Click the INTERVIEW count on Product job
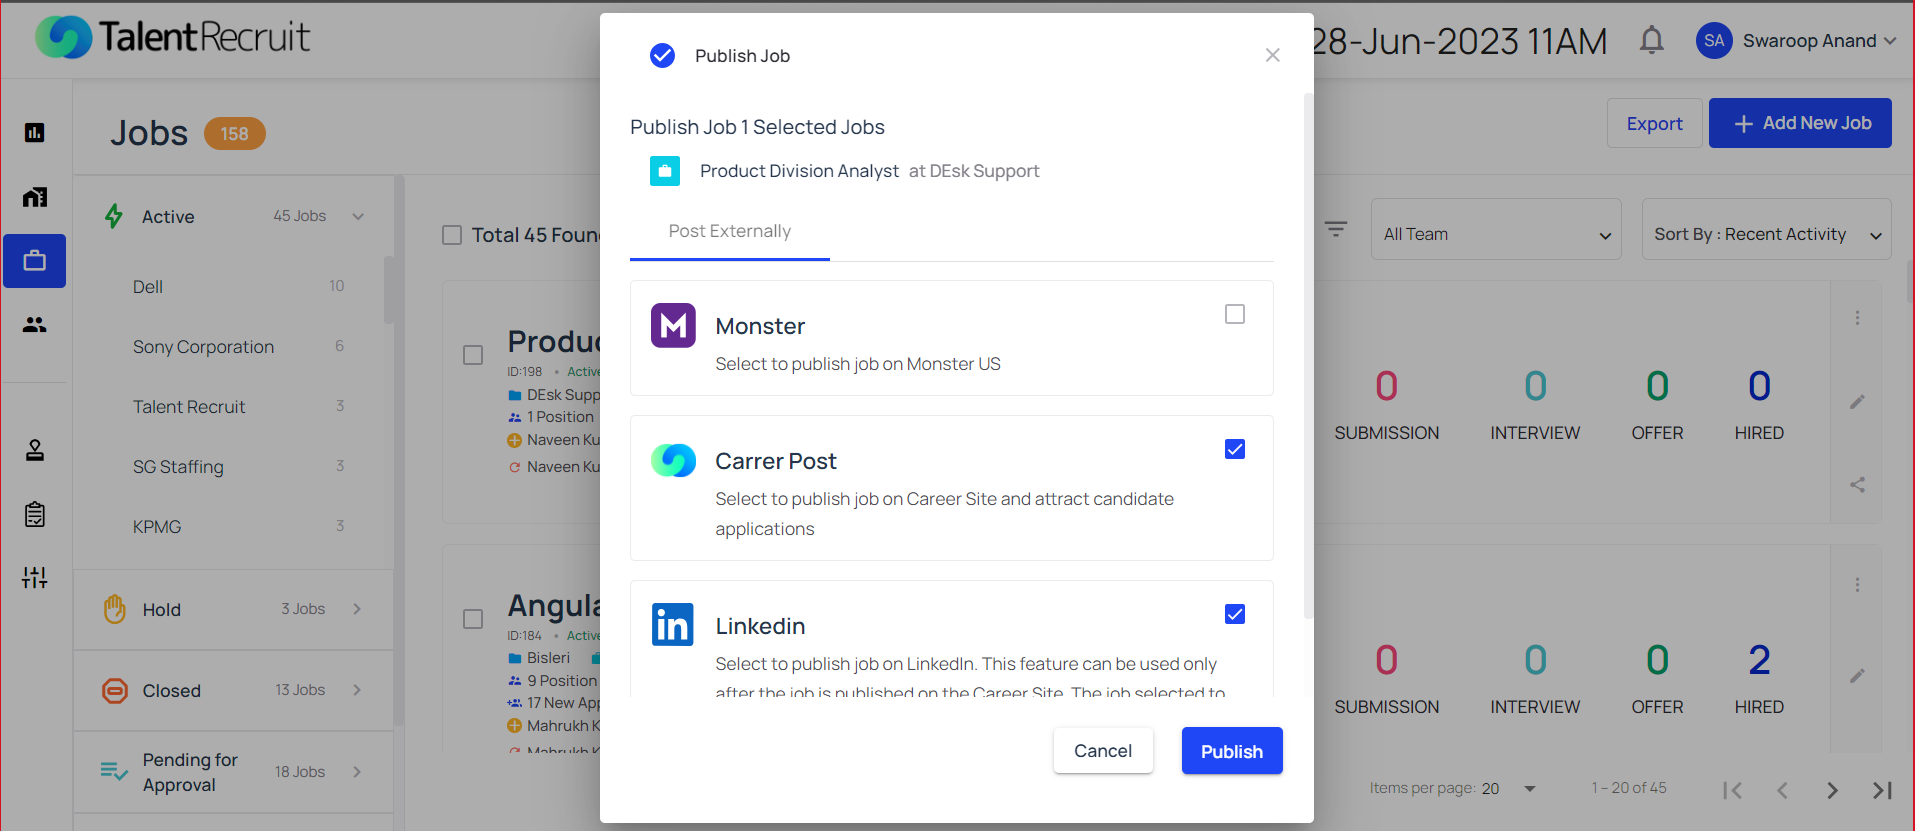The width and height of the screenshot is (1915, 831). tap(1535, 386)
